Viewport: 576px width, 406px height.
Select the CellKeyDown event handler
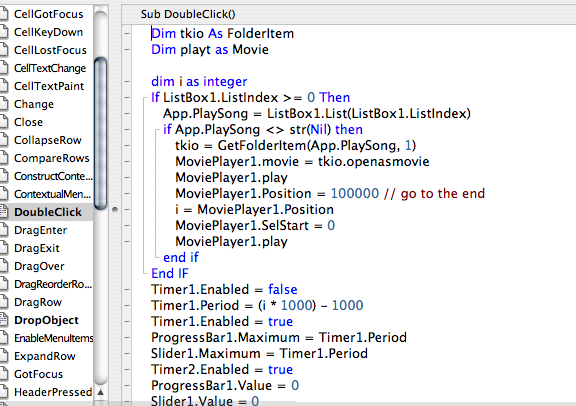click(48, 32)
